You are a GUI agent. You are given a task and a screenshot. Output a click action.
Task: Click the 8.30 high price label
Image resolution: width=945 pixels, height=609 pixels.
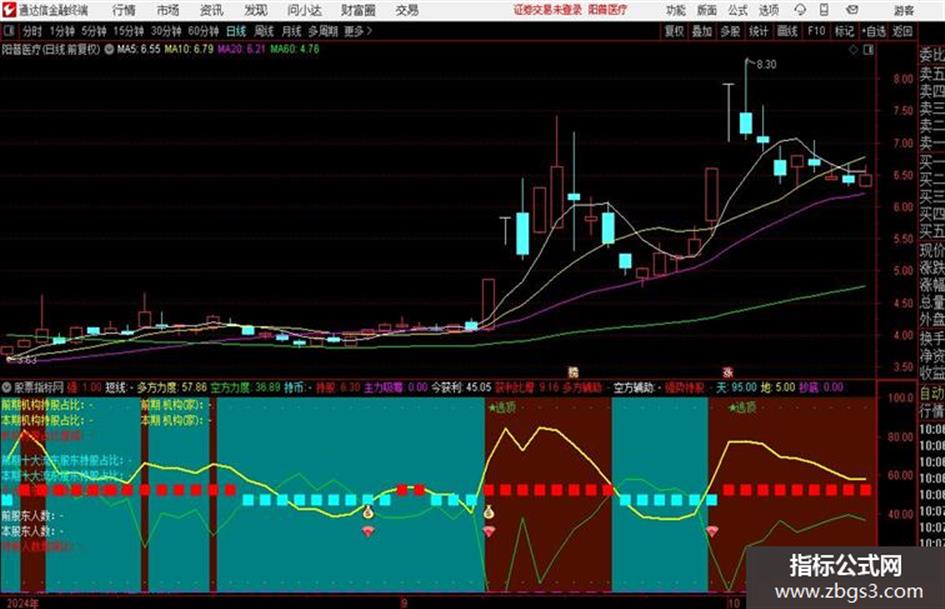[x=766, y=65]
